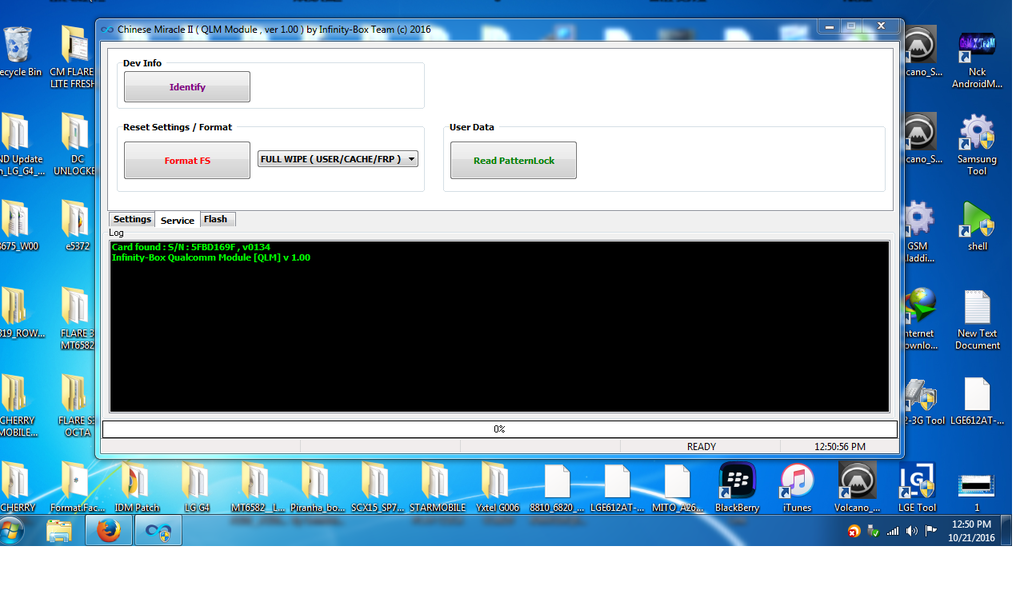This screenshot has height=614, width=1024.
Task: Select the STARMOBILE folder icon
Action: (437, 487)
